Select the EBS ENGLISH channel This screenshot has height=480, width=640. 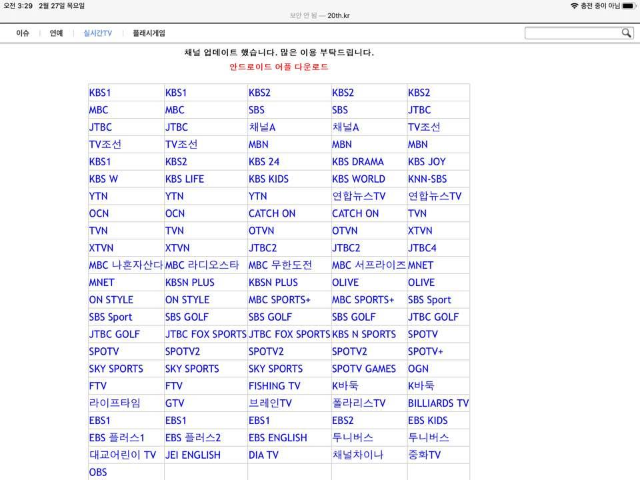[x=278, y=438]
